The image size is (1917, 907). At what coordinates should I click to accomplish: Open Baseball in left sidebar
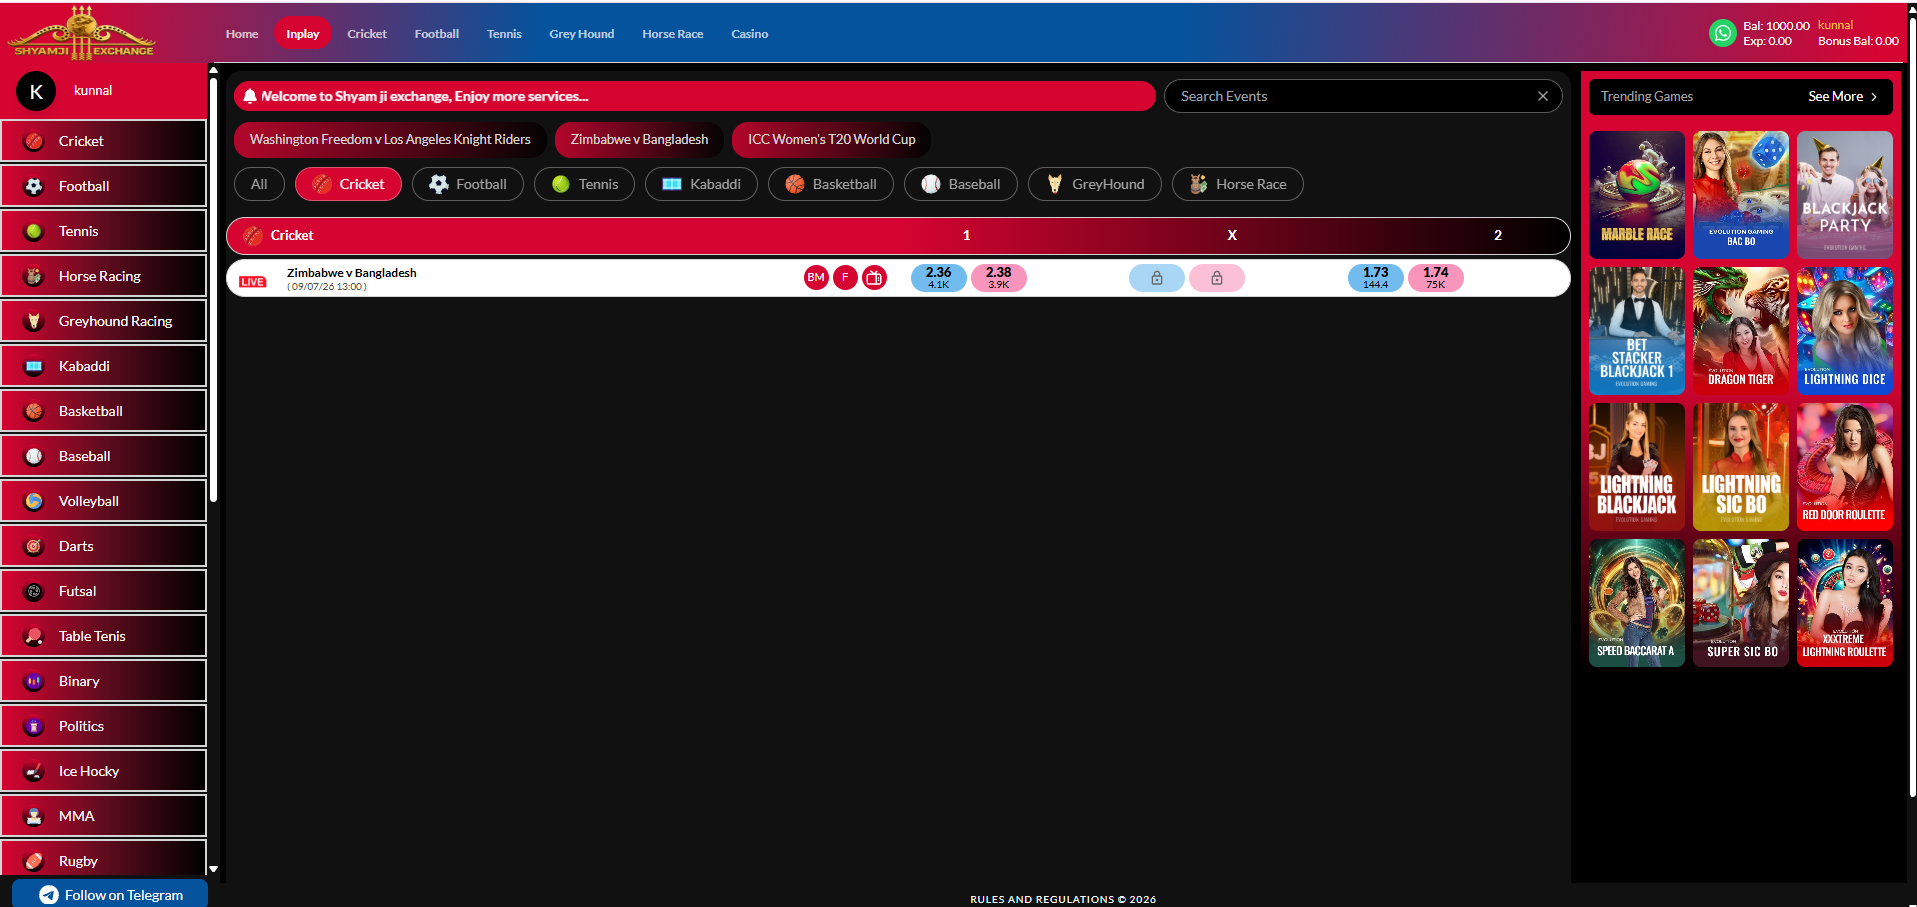104,456
